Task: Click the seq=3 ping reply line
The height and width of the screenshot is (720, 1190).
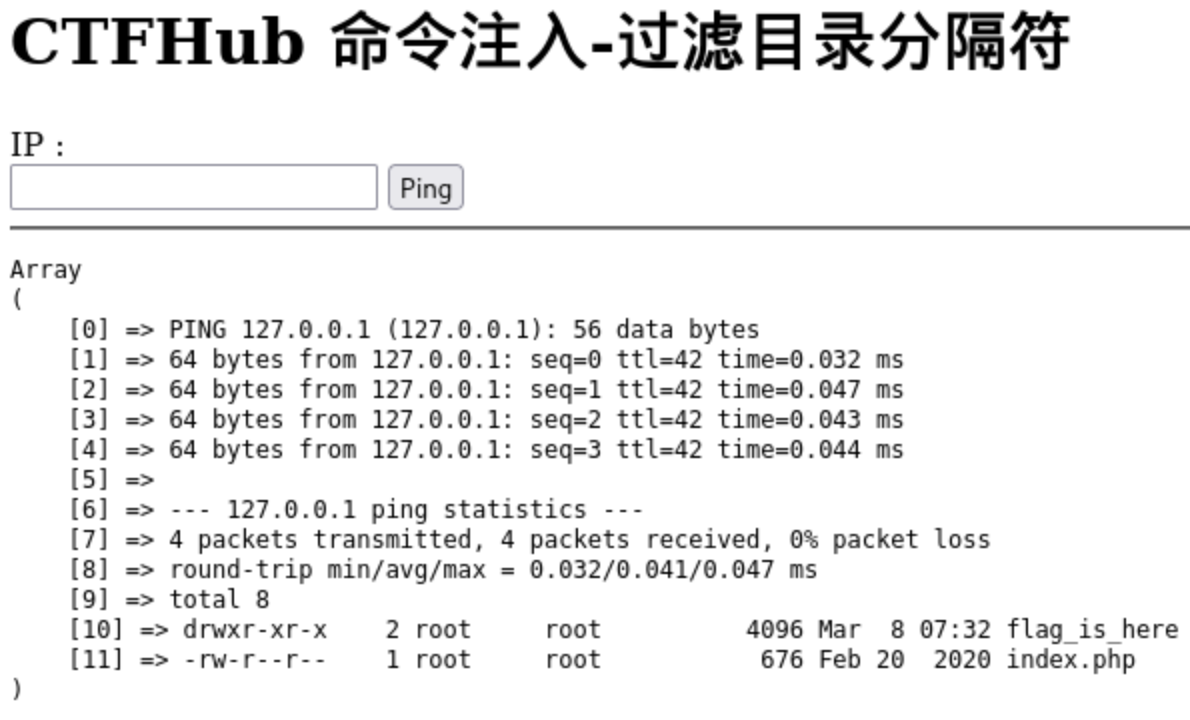Action: [535, 450]
